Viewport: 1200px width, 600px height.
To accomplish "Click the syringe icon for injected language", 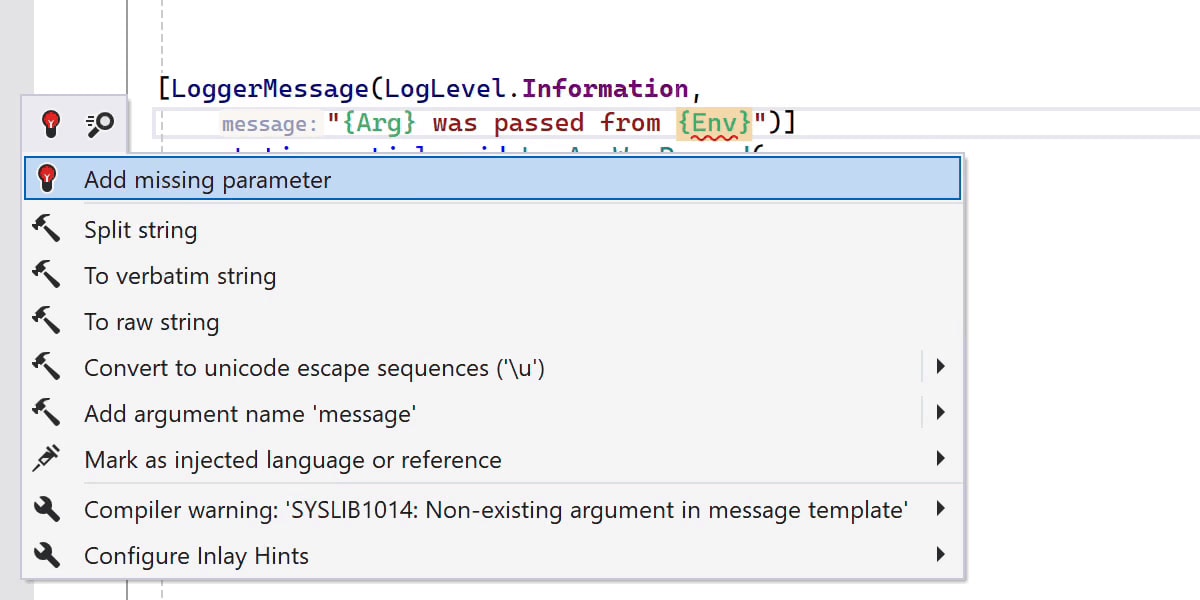I will (x=47, y=459).
